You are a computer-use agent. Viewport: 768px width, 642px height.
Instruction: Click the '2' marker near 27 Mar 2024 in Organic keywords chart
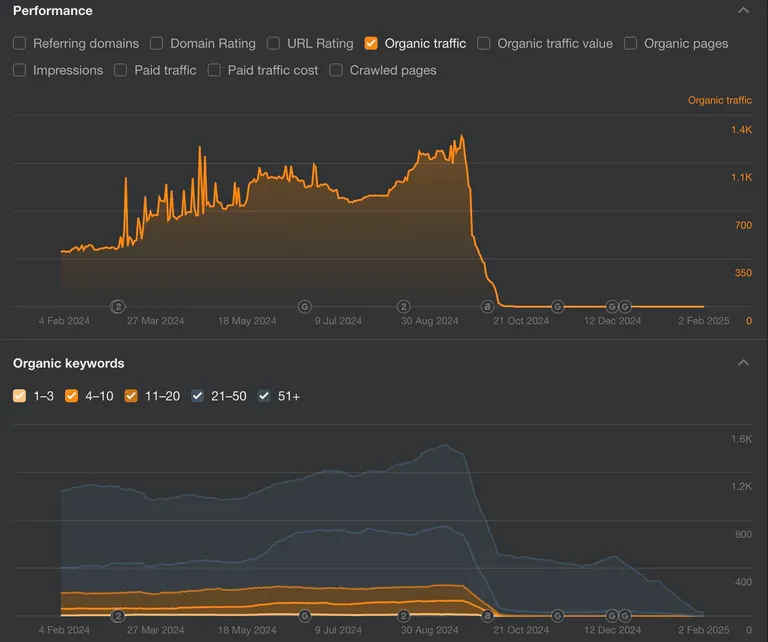click(117, 615)
